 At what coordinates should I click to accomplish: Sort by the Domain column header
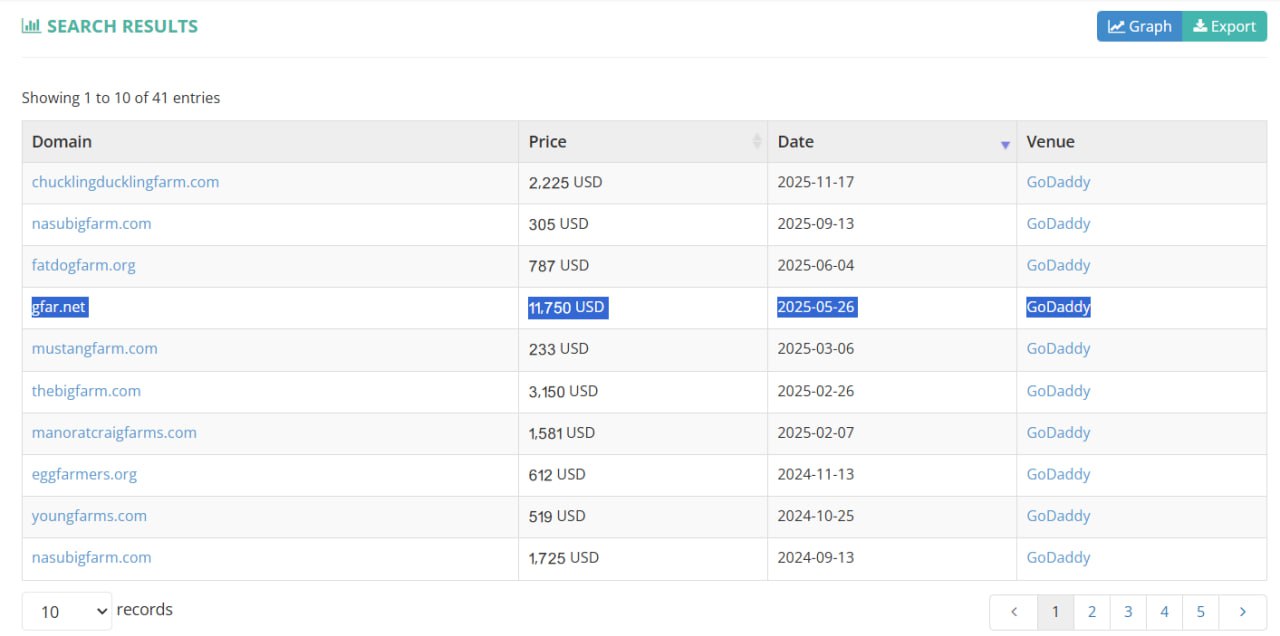62,142
